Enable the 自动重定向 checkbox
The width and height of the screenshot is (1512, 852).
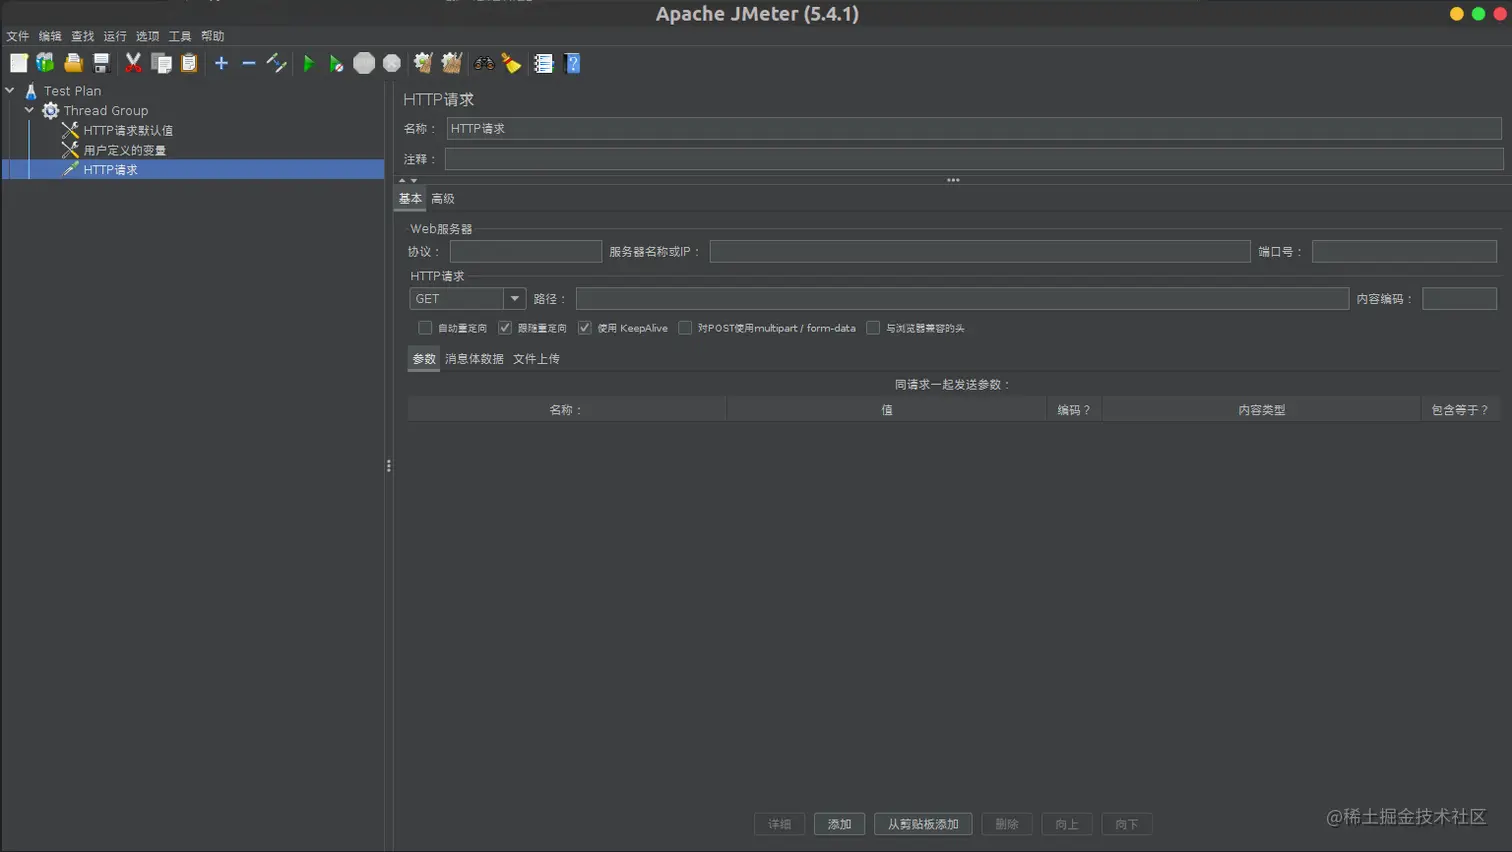click(x=425, y=328)
